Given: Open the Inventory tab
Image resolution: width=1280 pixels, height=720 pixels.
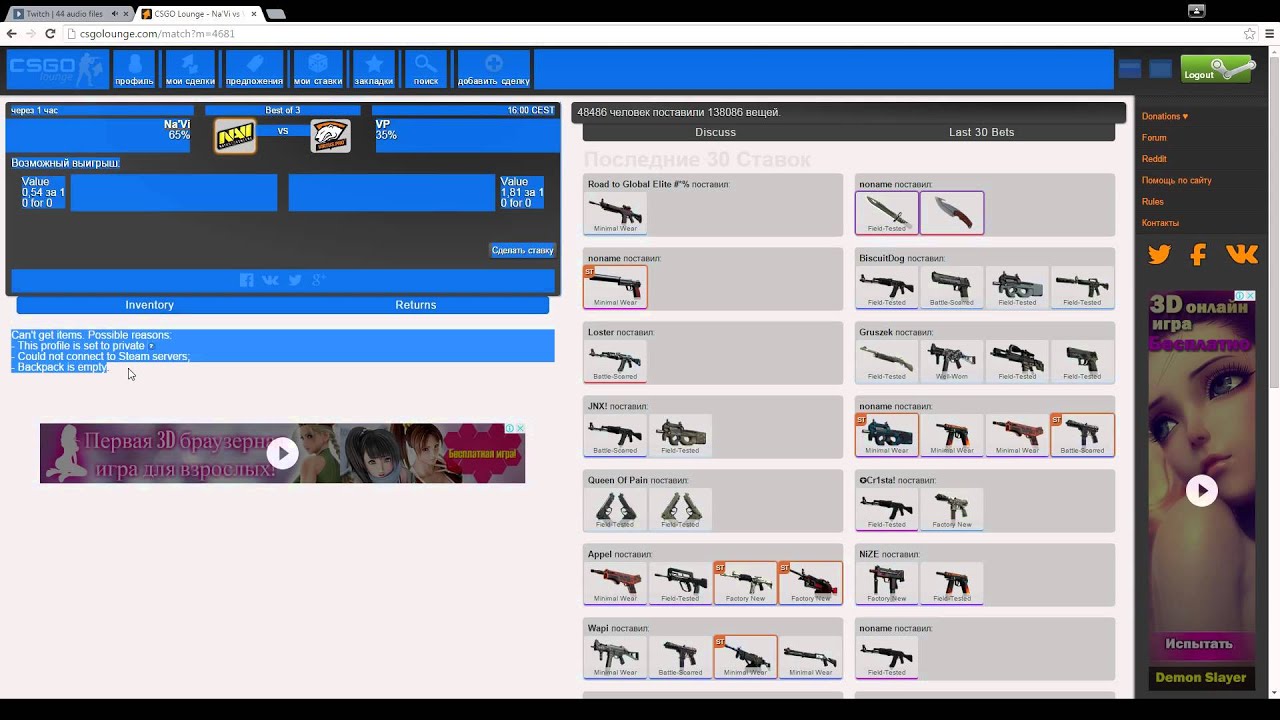Looking at the screenshot, I should pyautogui.click(x=149, y=305).
